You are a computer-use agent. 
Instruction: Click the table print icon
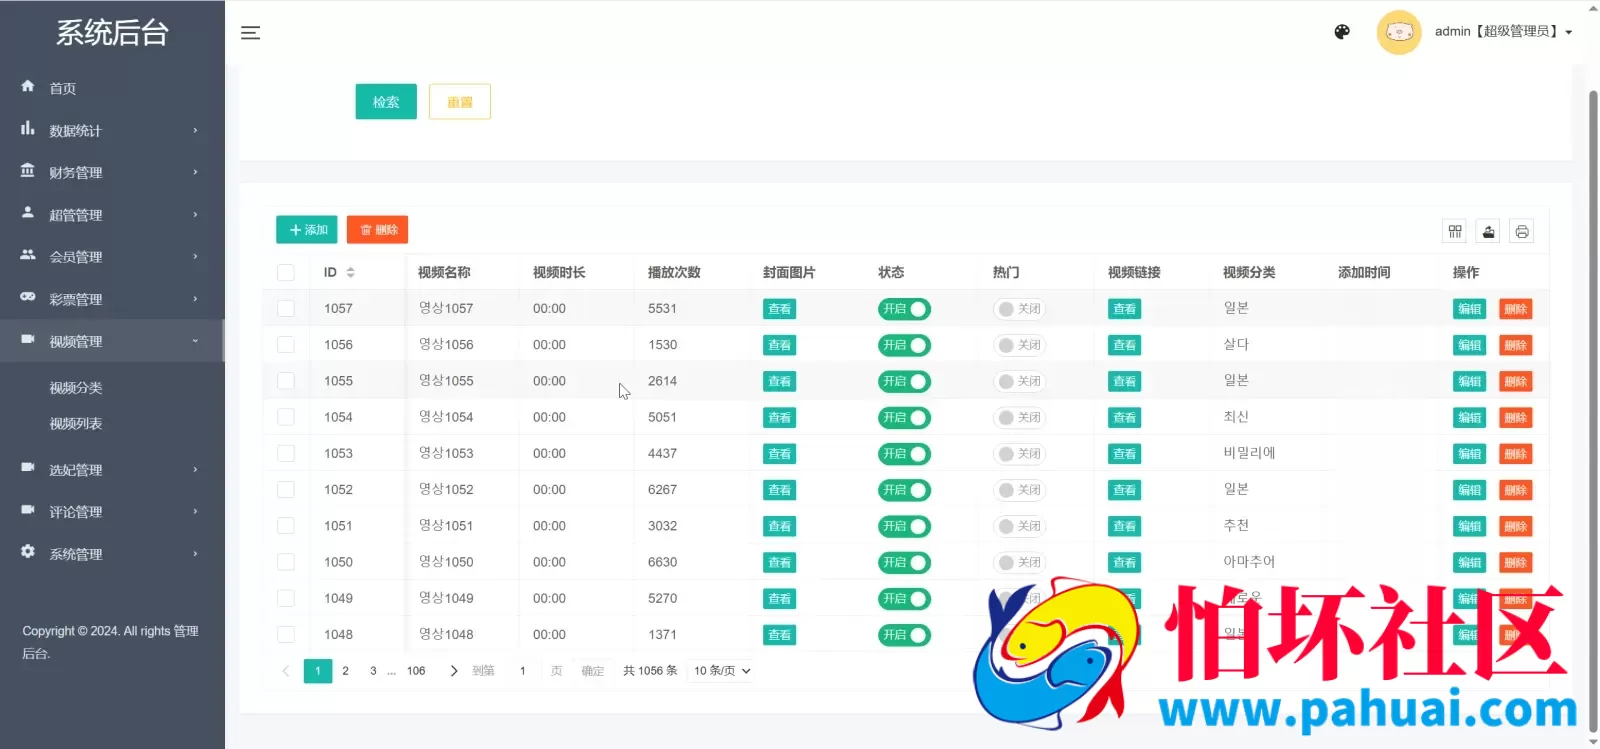click(1521, 231)
